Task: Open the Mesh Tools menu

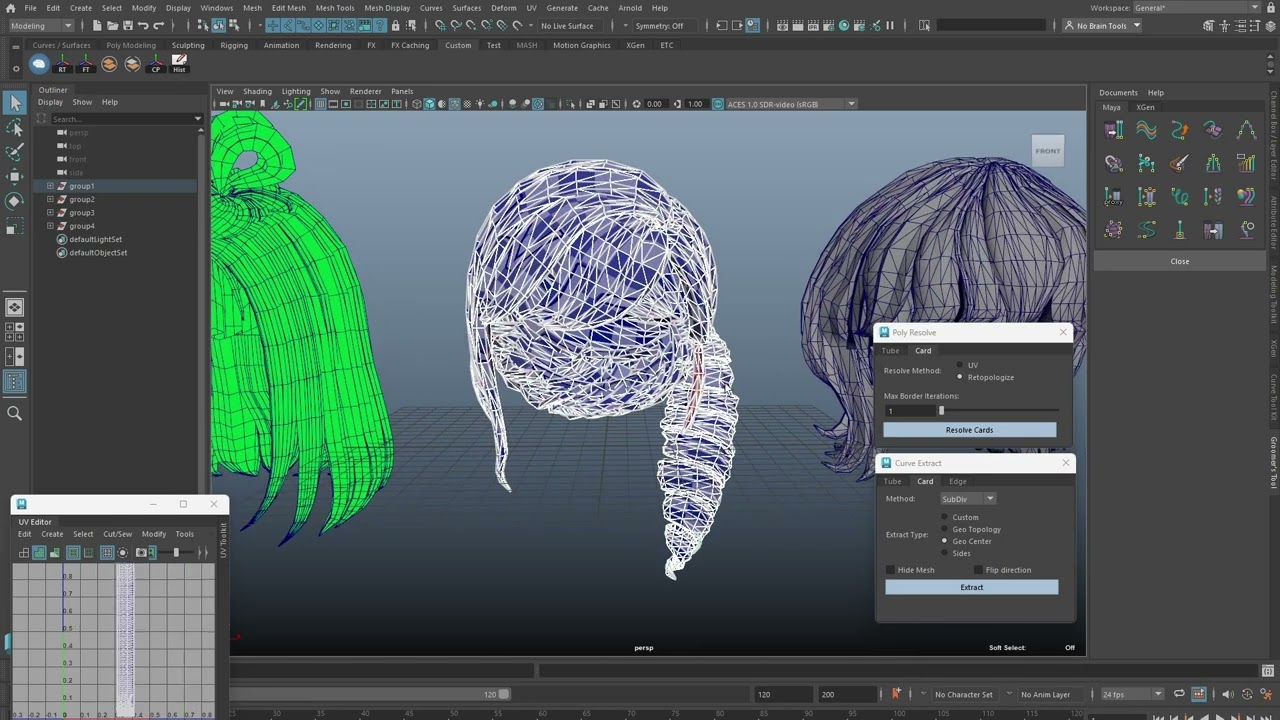Action: pos(335,8)
